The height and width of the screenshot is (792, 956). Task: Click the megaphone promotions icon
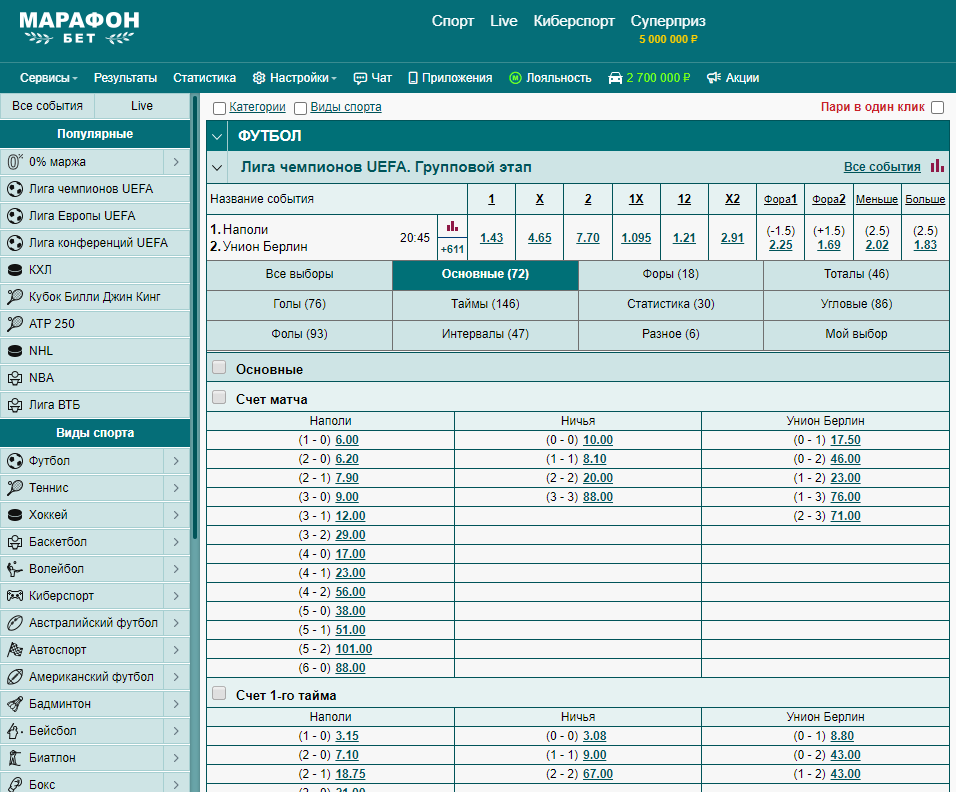tap(713, 78)
